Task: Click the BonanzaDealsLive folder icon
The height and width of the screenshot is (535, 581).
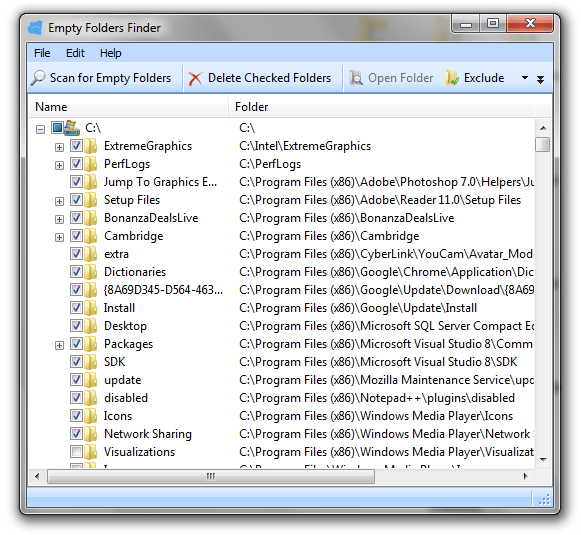Action: pos(90,218)
